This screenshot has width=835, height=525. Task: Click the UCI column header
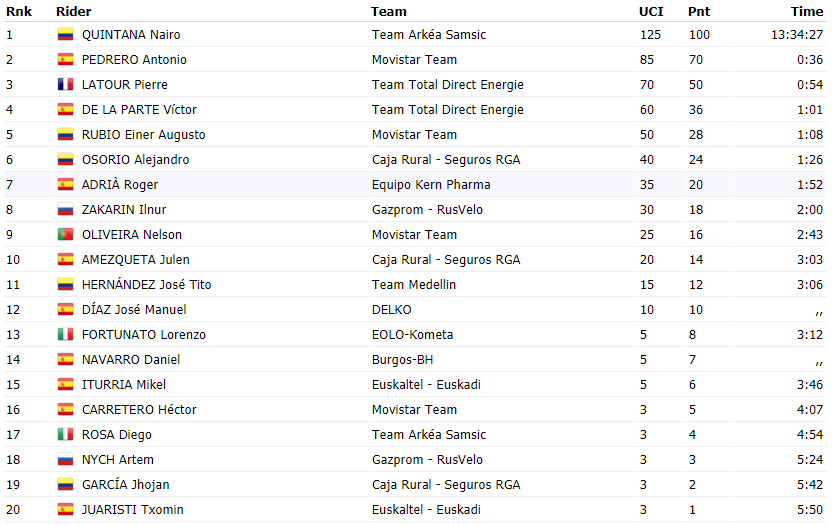click(x=651, y=12)
